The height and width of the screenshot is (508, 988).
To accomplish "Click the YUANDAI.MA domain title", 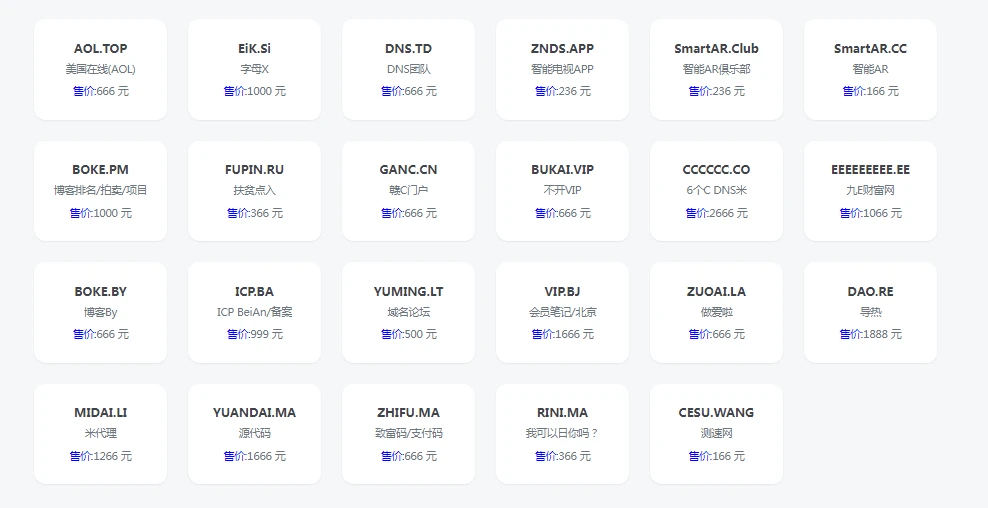I will (x=254, y=413).
